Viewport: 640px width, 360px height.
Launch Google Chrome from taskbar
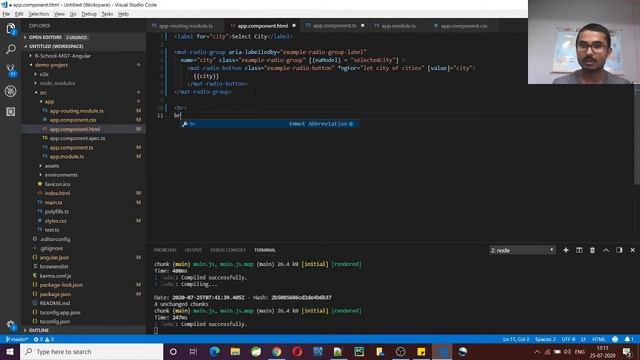coord(277,351)
